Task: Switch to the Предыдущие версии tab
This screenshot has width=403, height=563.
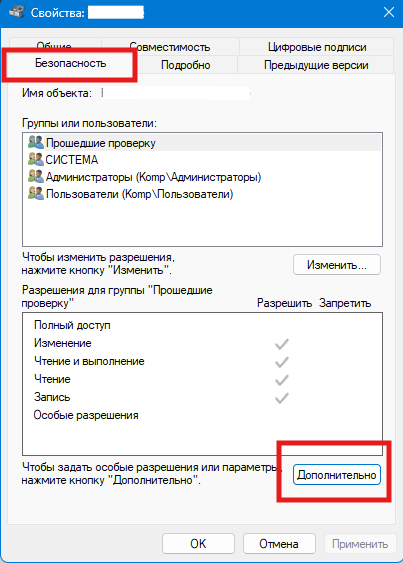Action: click(x=316, y=65)
